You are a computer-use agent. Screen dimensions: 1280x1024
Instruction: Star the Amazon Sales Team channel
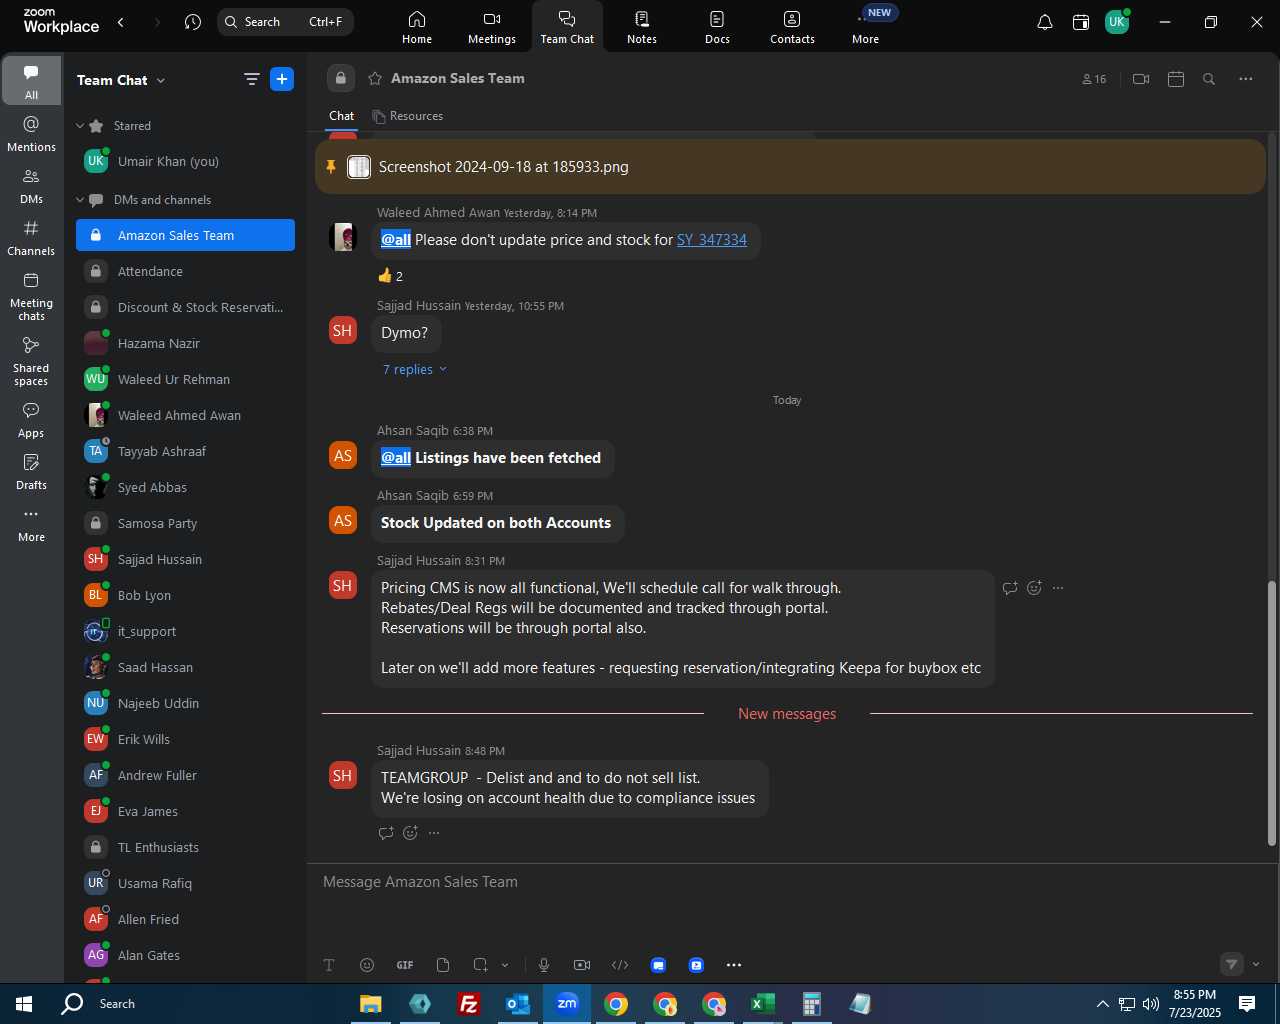375,78
